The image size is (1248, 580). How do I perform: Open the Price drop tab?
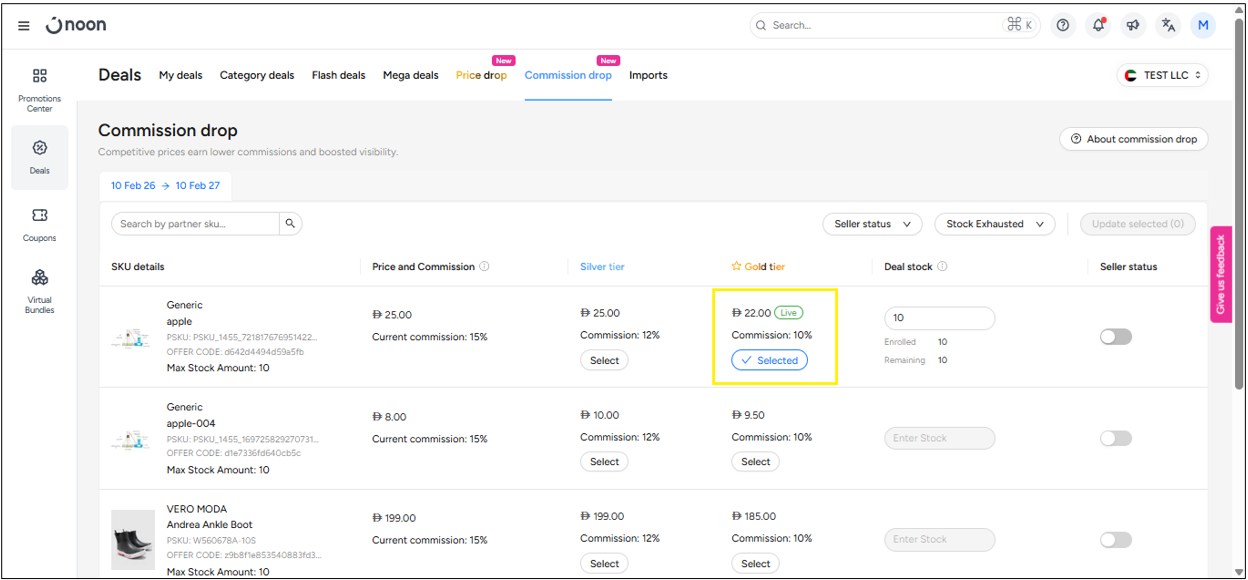pyautogui.click(x=481, y=75)
